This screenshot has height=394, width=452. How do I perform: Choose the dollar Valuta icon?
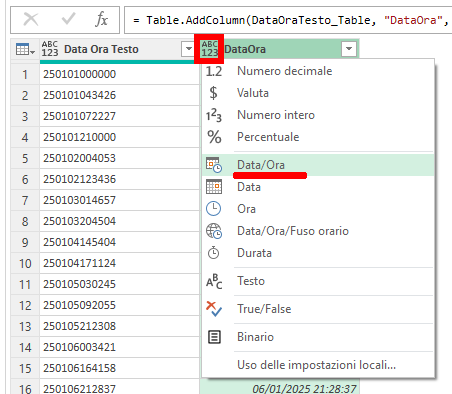click(x=213, y=93)
